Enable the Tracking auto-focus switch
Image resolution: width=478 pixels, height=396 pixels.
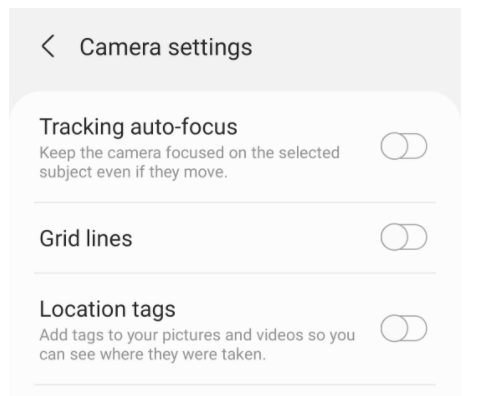click(x=404, y=146)
